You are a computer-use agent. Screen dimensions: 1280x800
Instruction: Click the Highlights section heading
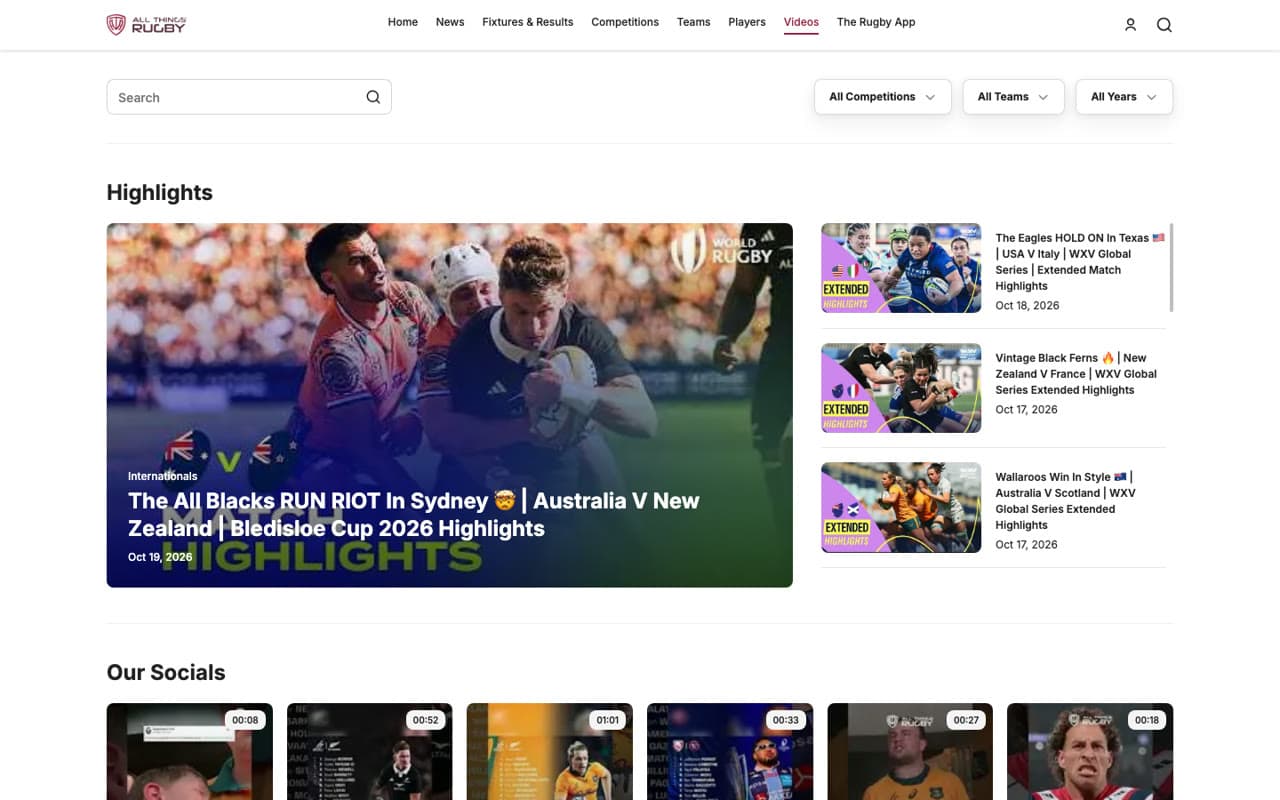click(x=160, y=192)
